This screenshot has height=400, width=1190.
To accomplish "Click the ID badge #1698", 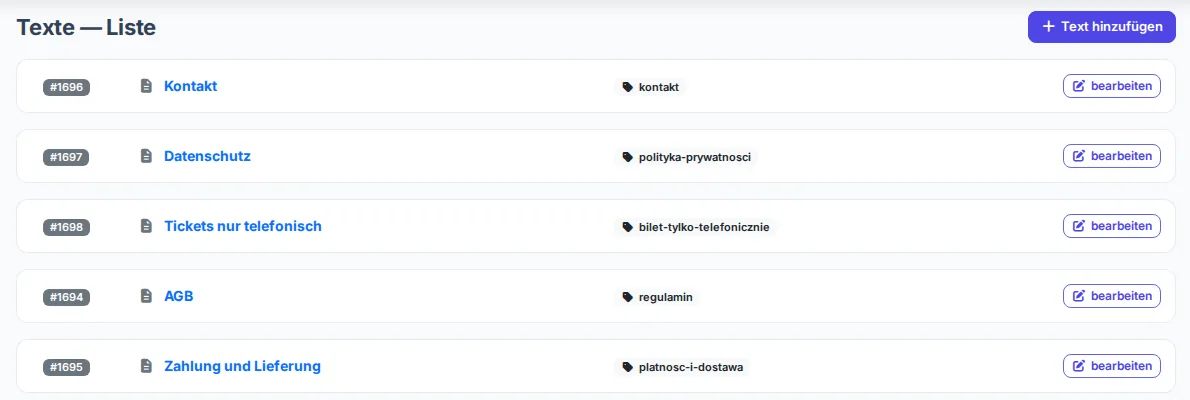I will point(66,227).
